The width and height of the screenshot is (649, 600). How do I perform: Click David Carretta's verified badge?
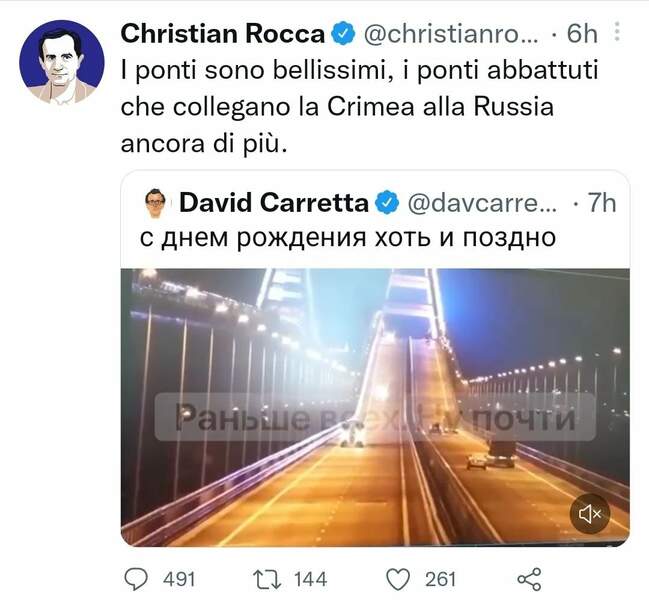pos(386,203)
